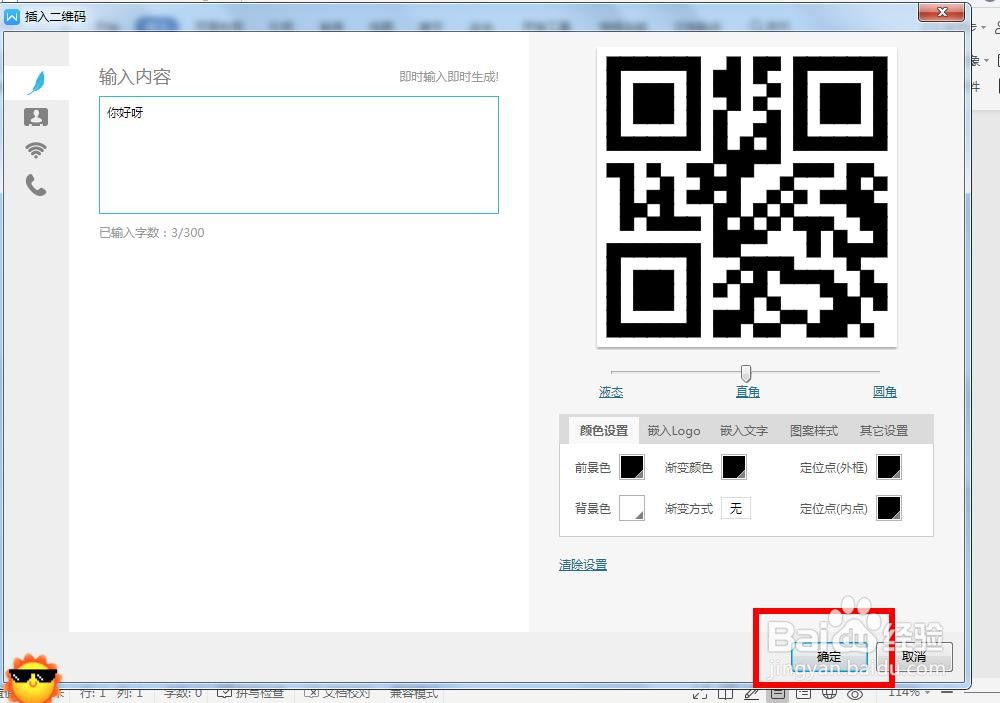Click the corner style slider handle
This screenshot has height=703, width=1000.
[x=746, y=373]
